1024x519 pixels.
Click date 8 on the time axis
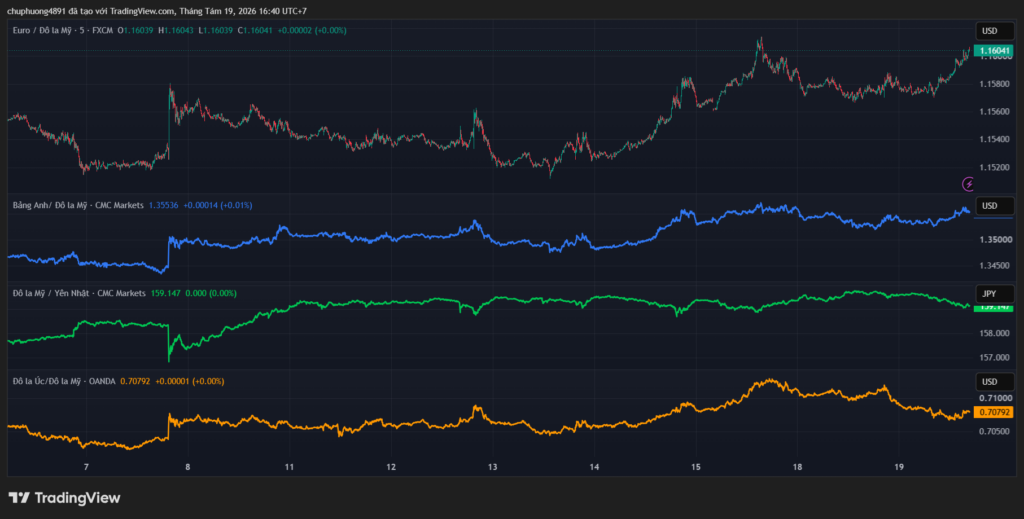[187, 467]
